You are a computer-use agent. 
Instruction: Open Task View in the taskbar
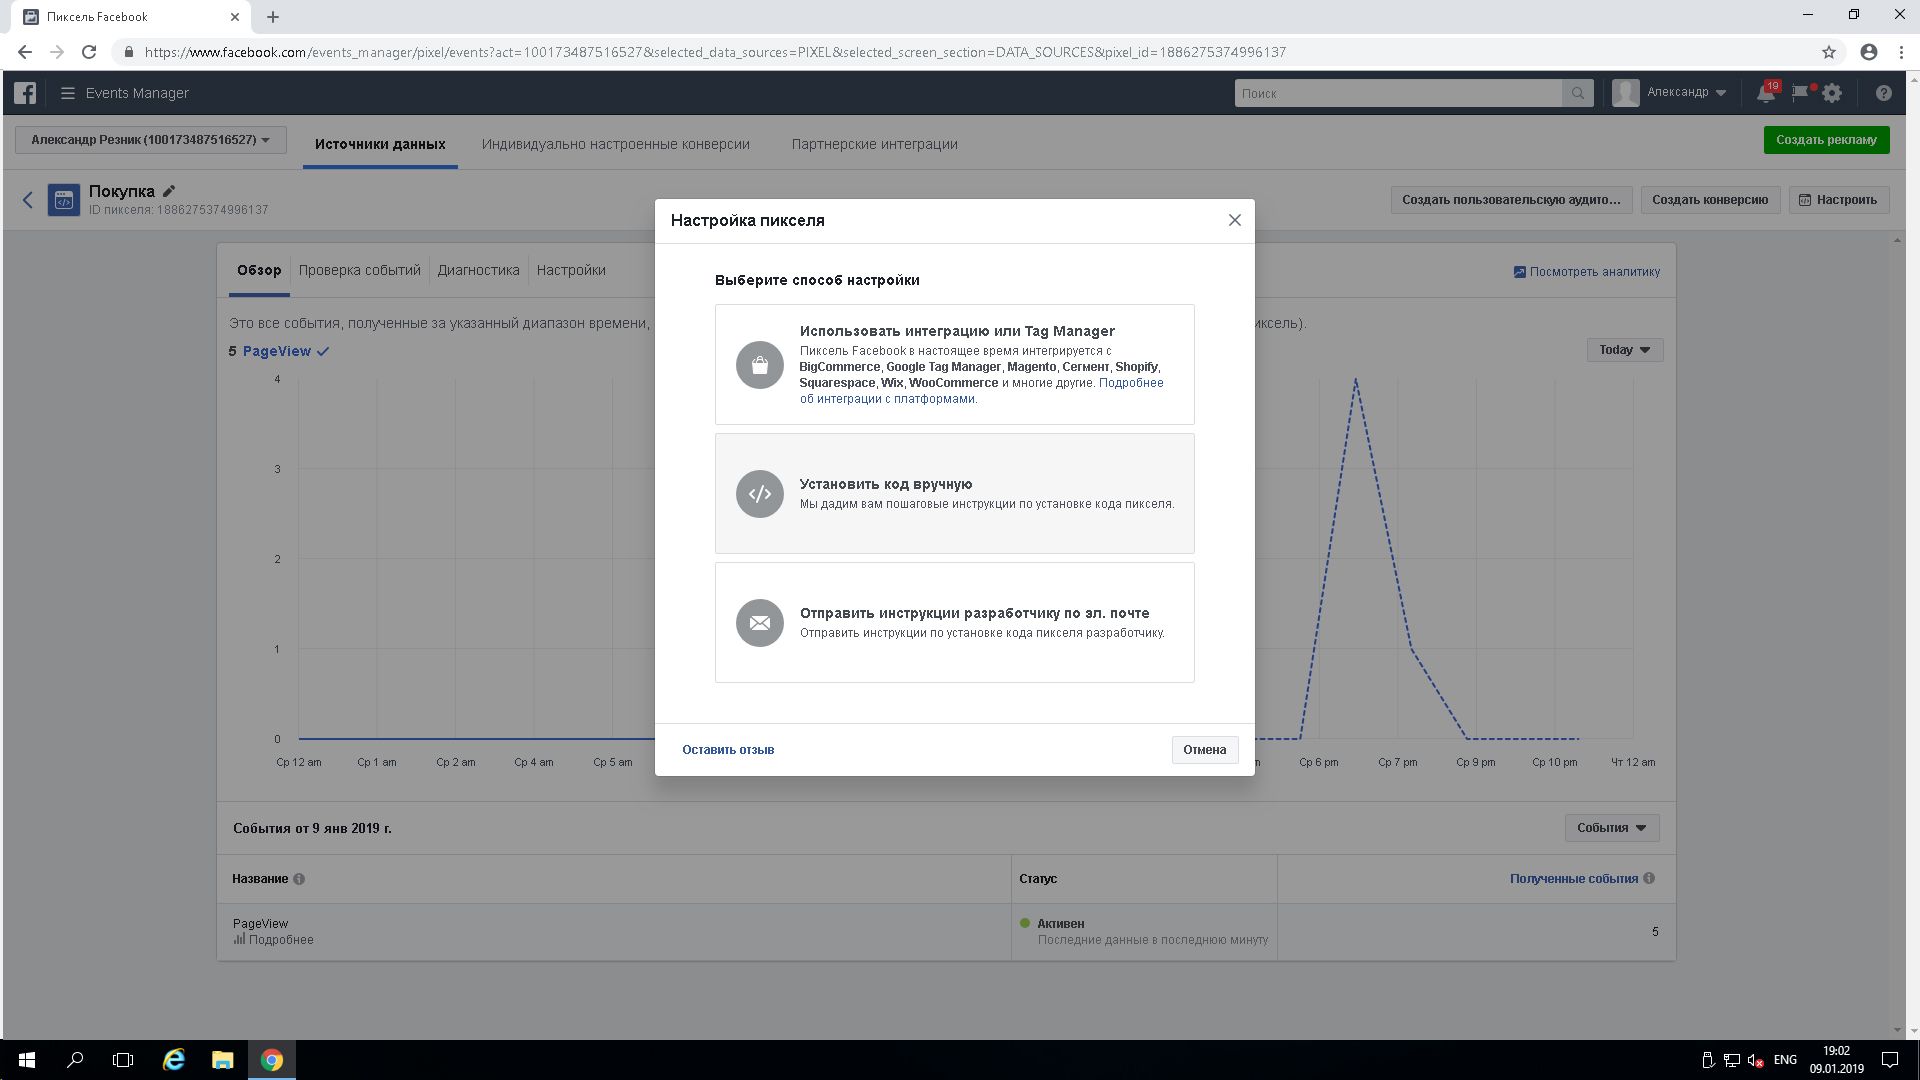click(x=123, y=1060)
